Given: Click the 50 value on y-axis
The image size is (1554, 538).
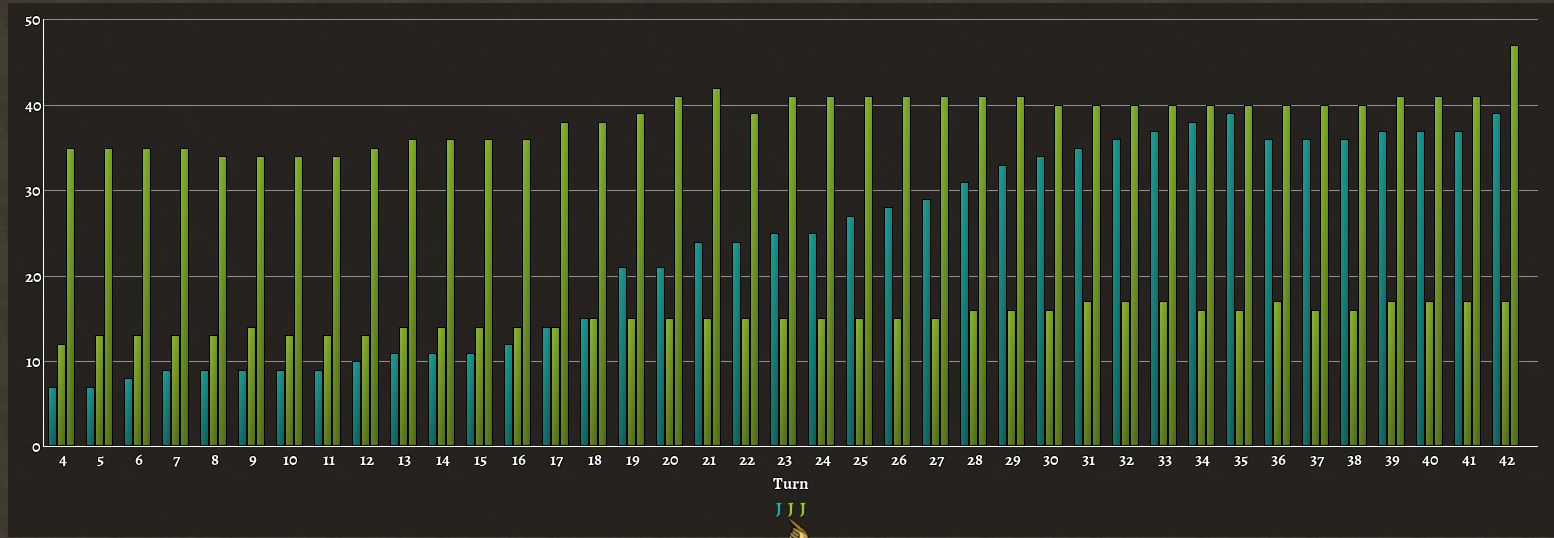Looking at the screenshot, I should tap(32, 21).
